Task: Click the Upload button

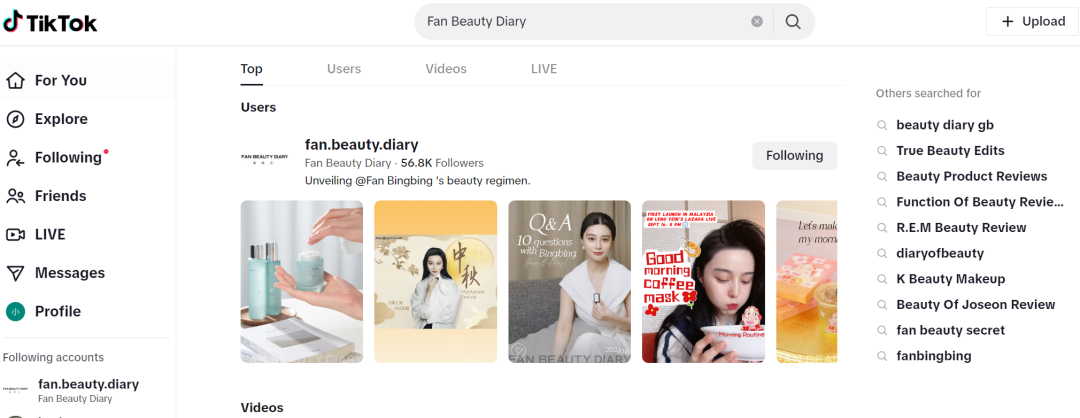Action: pos(1032,21)
